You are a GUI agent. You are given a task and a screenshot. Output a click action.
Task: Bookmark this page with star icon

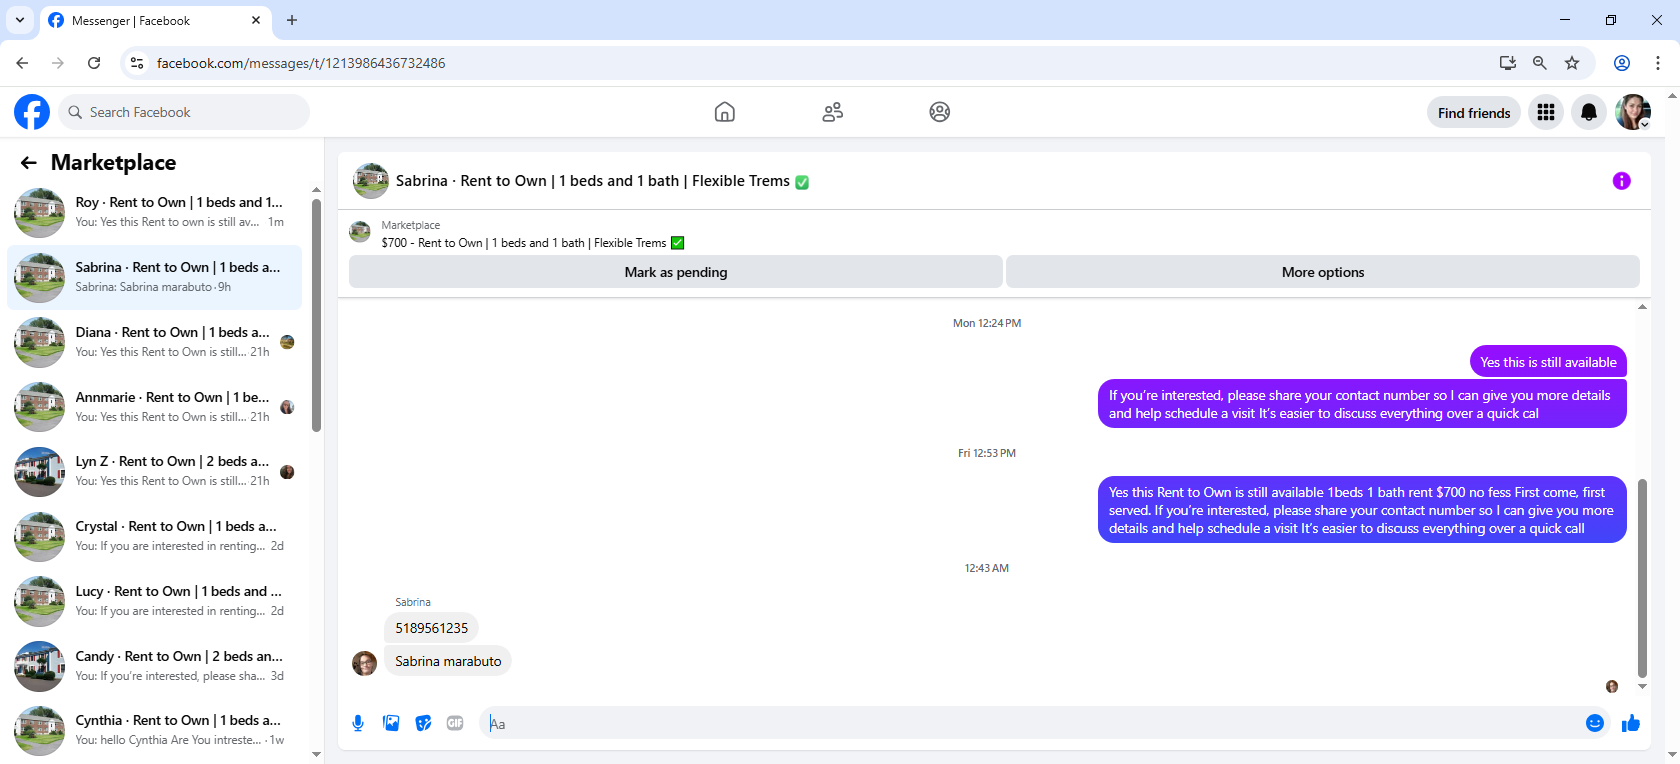tap(1572, 63)
